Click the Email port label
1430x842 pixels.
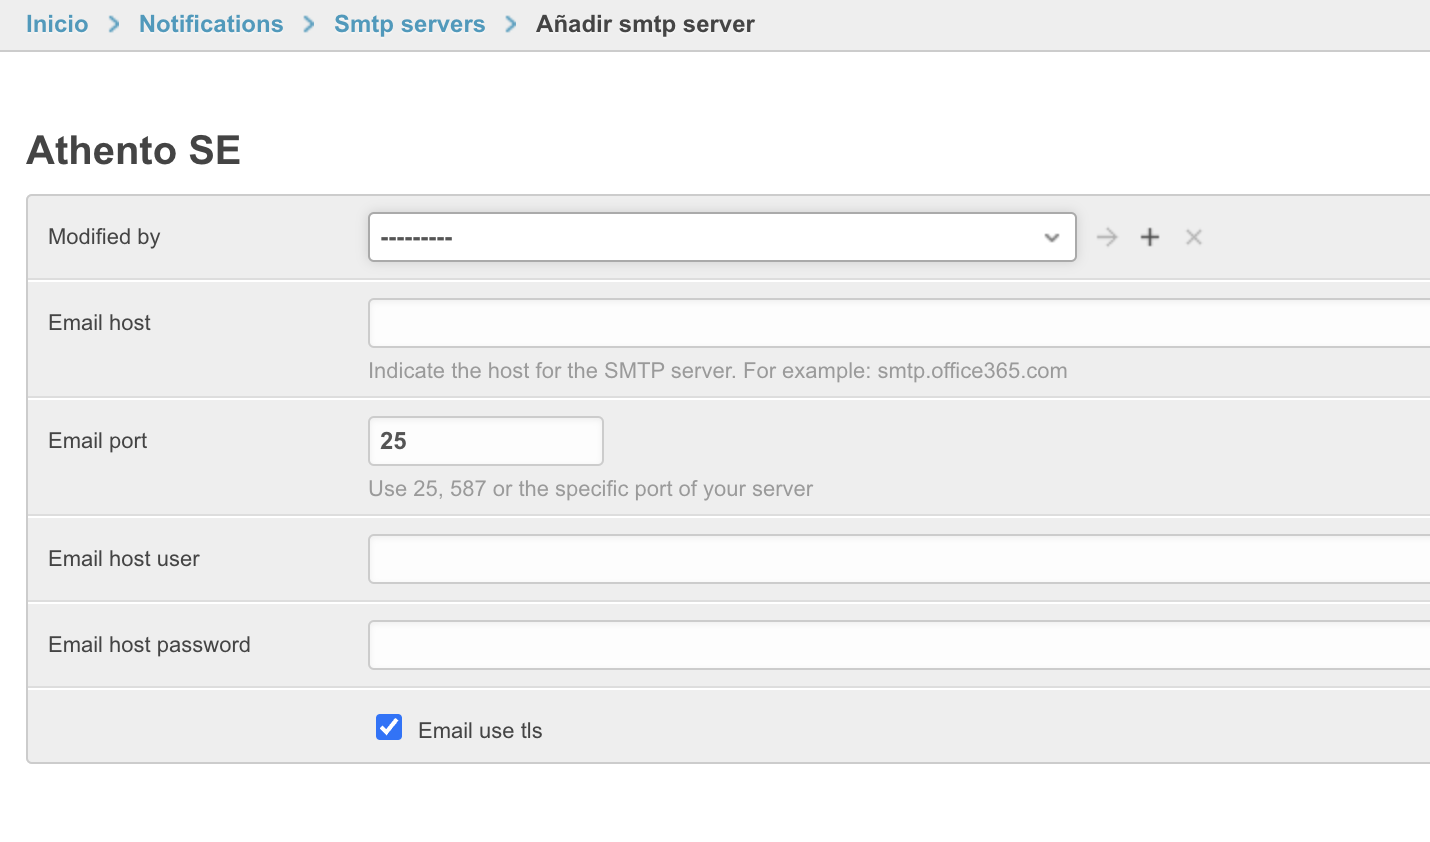tap(98, 441)
